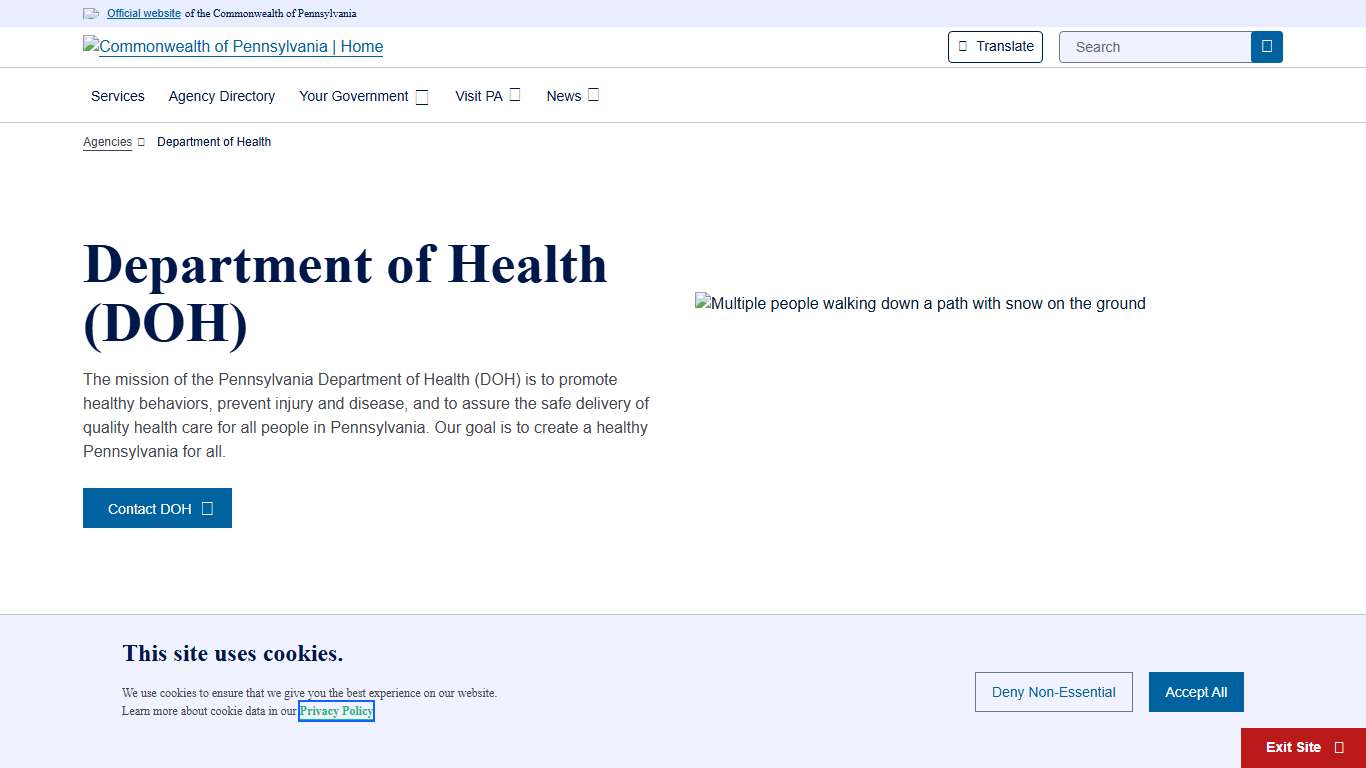
Task: Deny non-essential cookies
Action: coord(1053,692)
